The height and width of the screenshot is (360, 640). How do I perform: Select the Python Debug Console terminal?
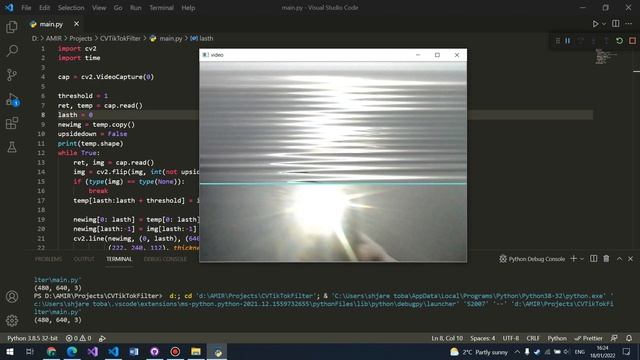click(x=532, y=259)
